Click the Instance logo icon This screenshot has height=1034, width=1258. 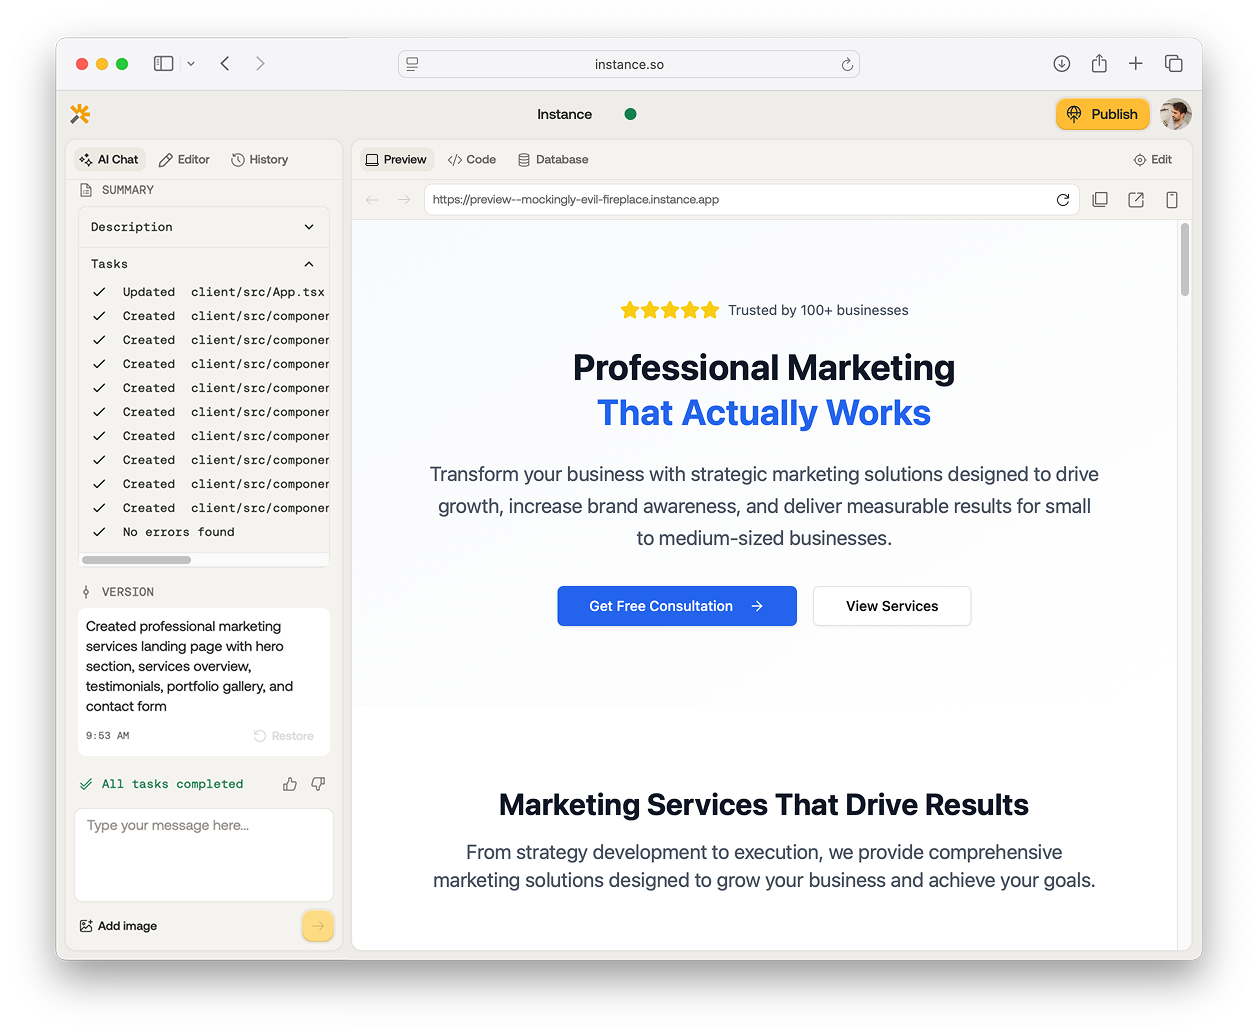pos(81,114)
